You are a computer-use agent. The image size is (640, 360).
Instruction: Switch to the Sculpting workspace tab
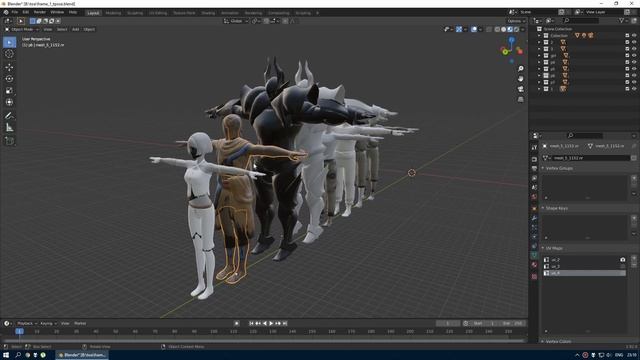135,13
